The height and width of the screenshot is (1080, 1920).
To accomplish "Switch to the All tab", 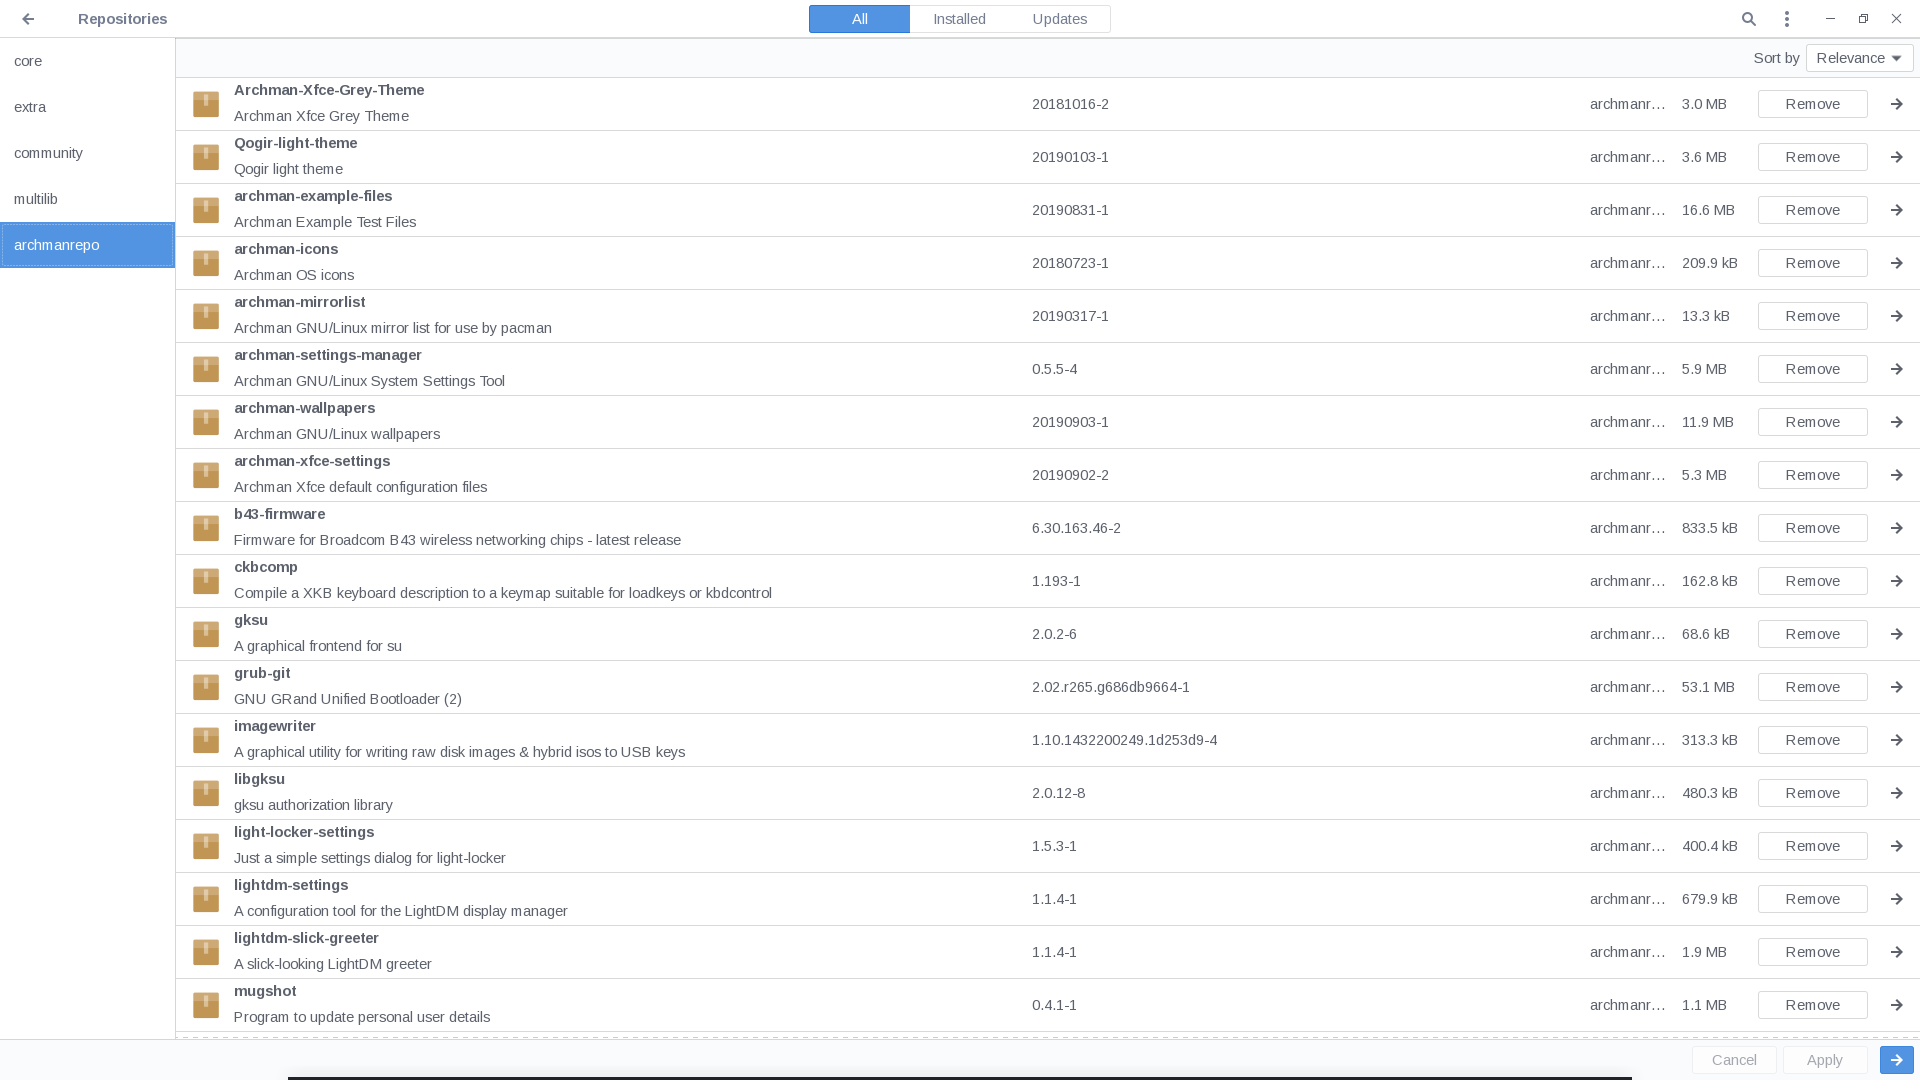I will 859,19.
